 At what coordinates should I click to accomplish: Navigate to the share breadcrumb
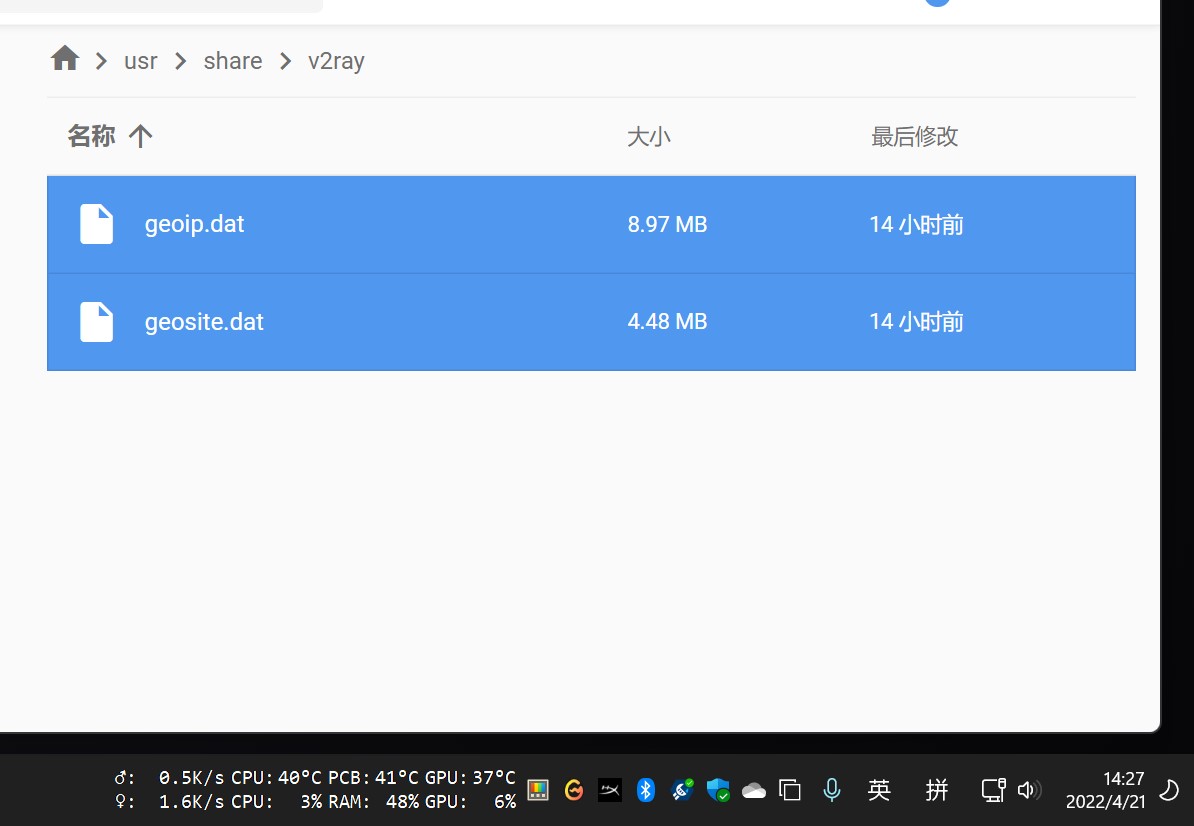232,61
